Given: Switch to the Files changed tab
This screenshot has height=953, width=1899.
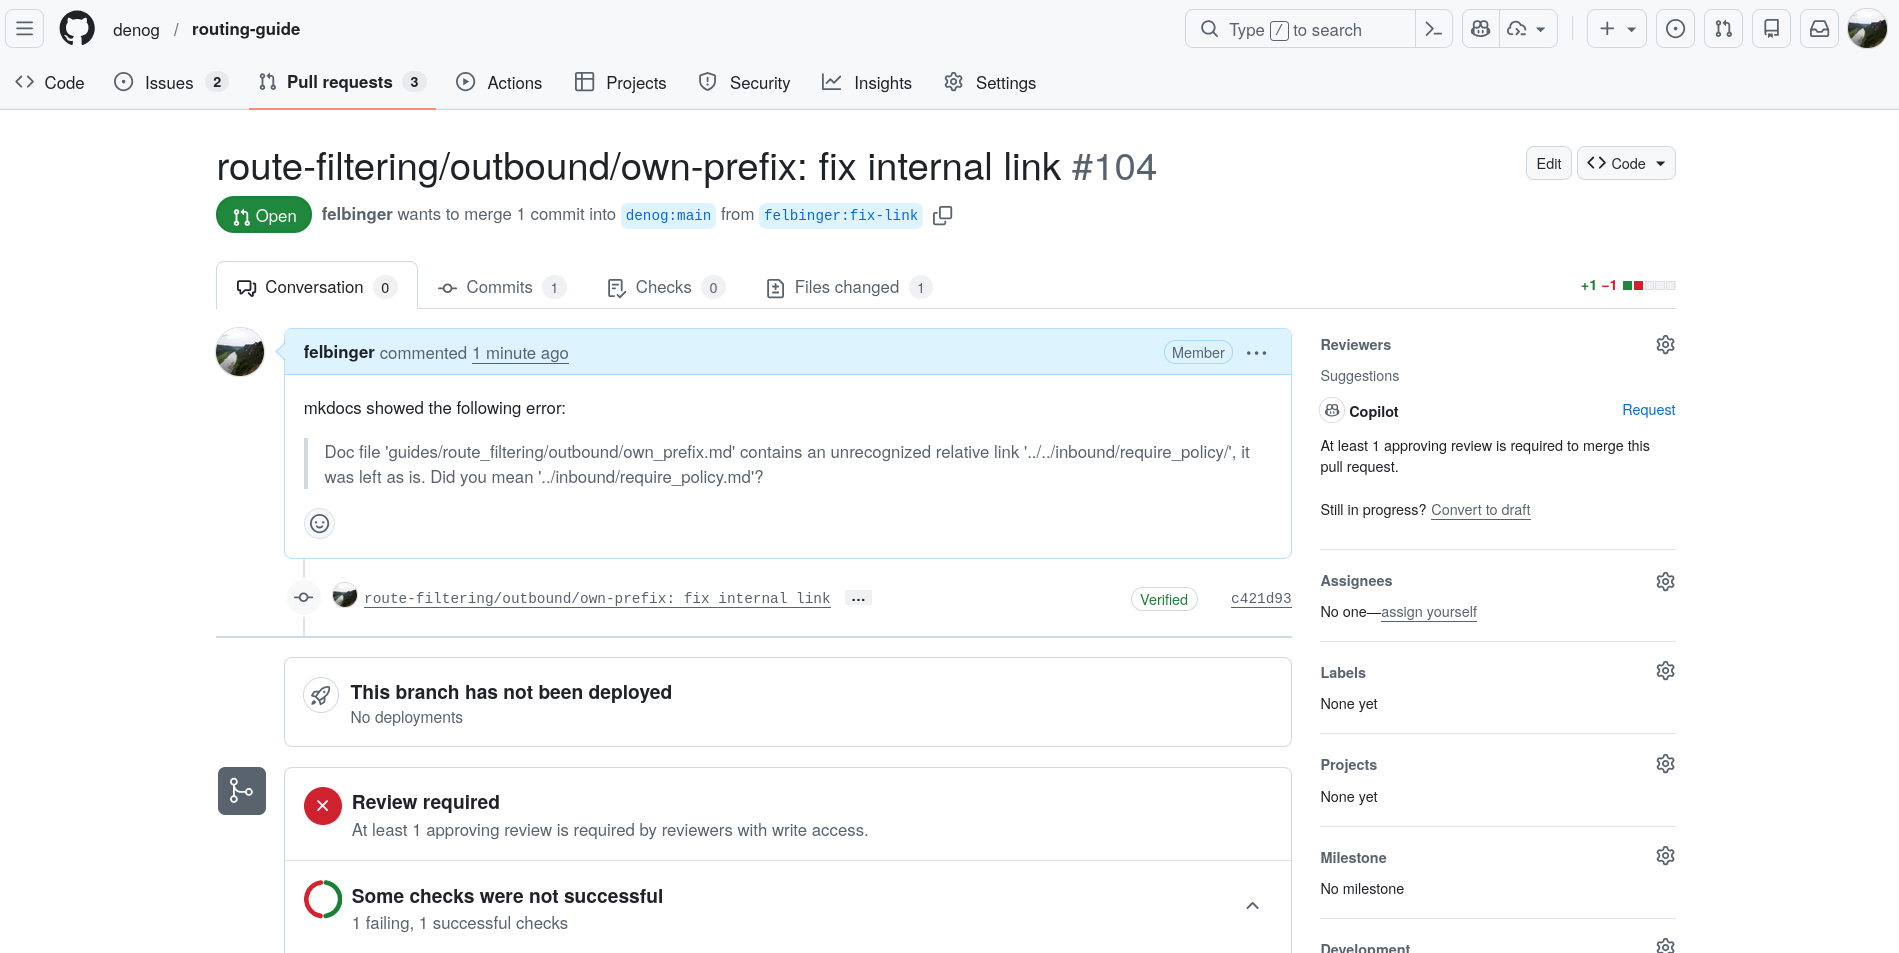Looking at the screenshot, I should coord(848,288).
